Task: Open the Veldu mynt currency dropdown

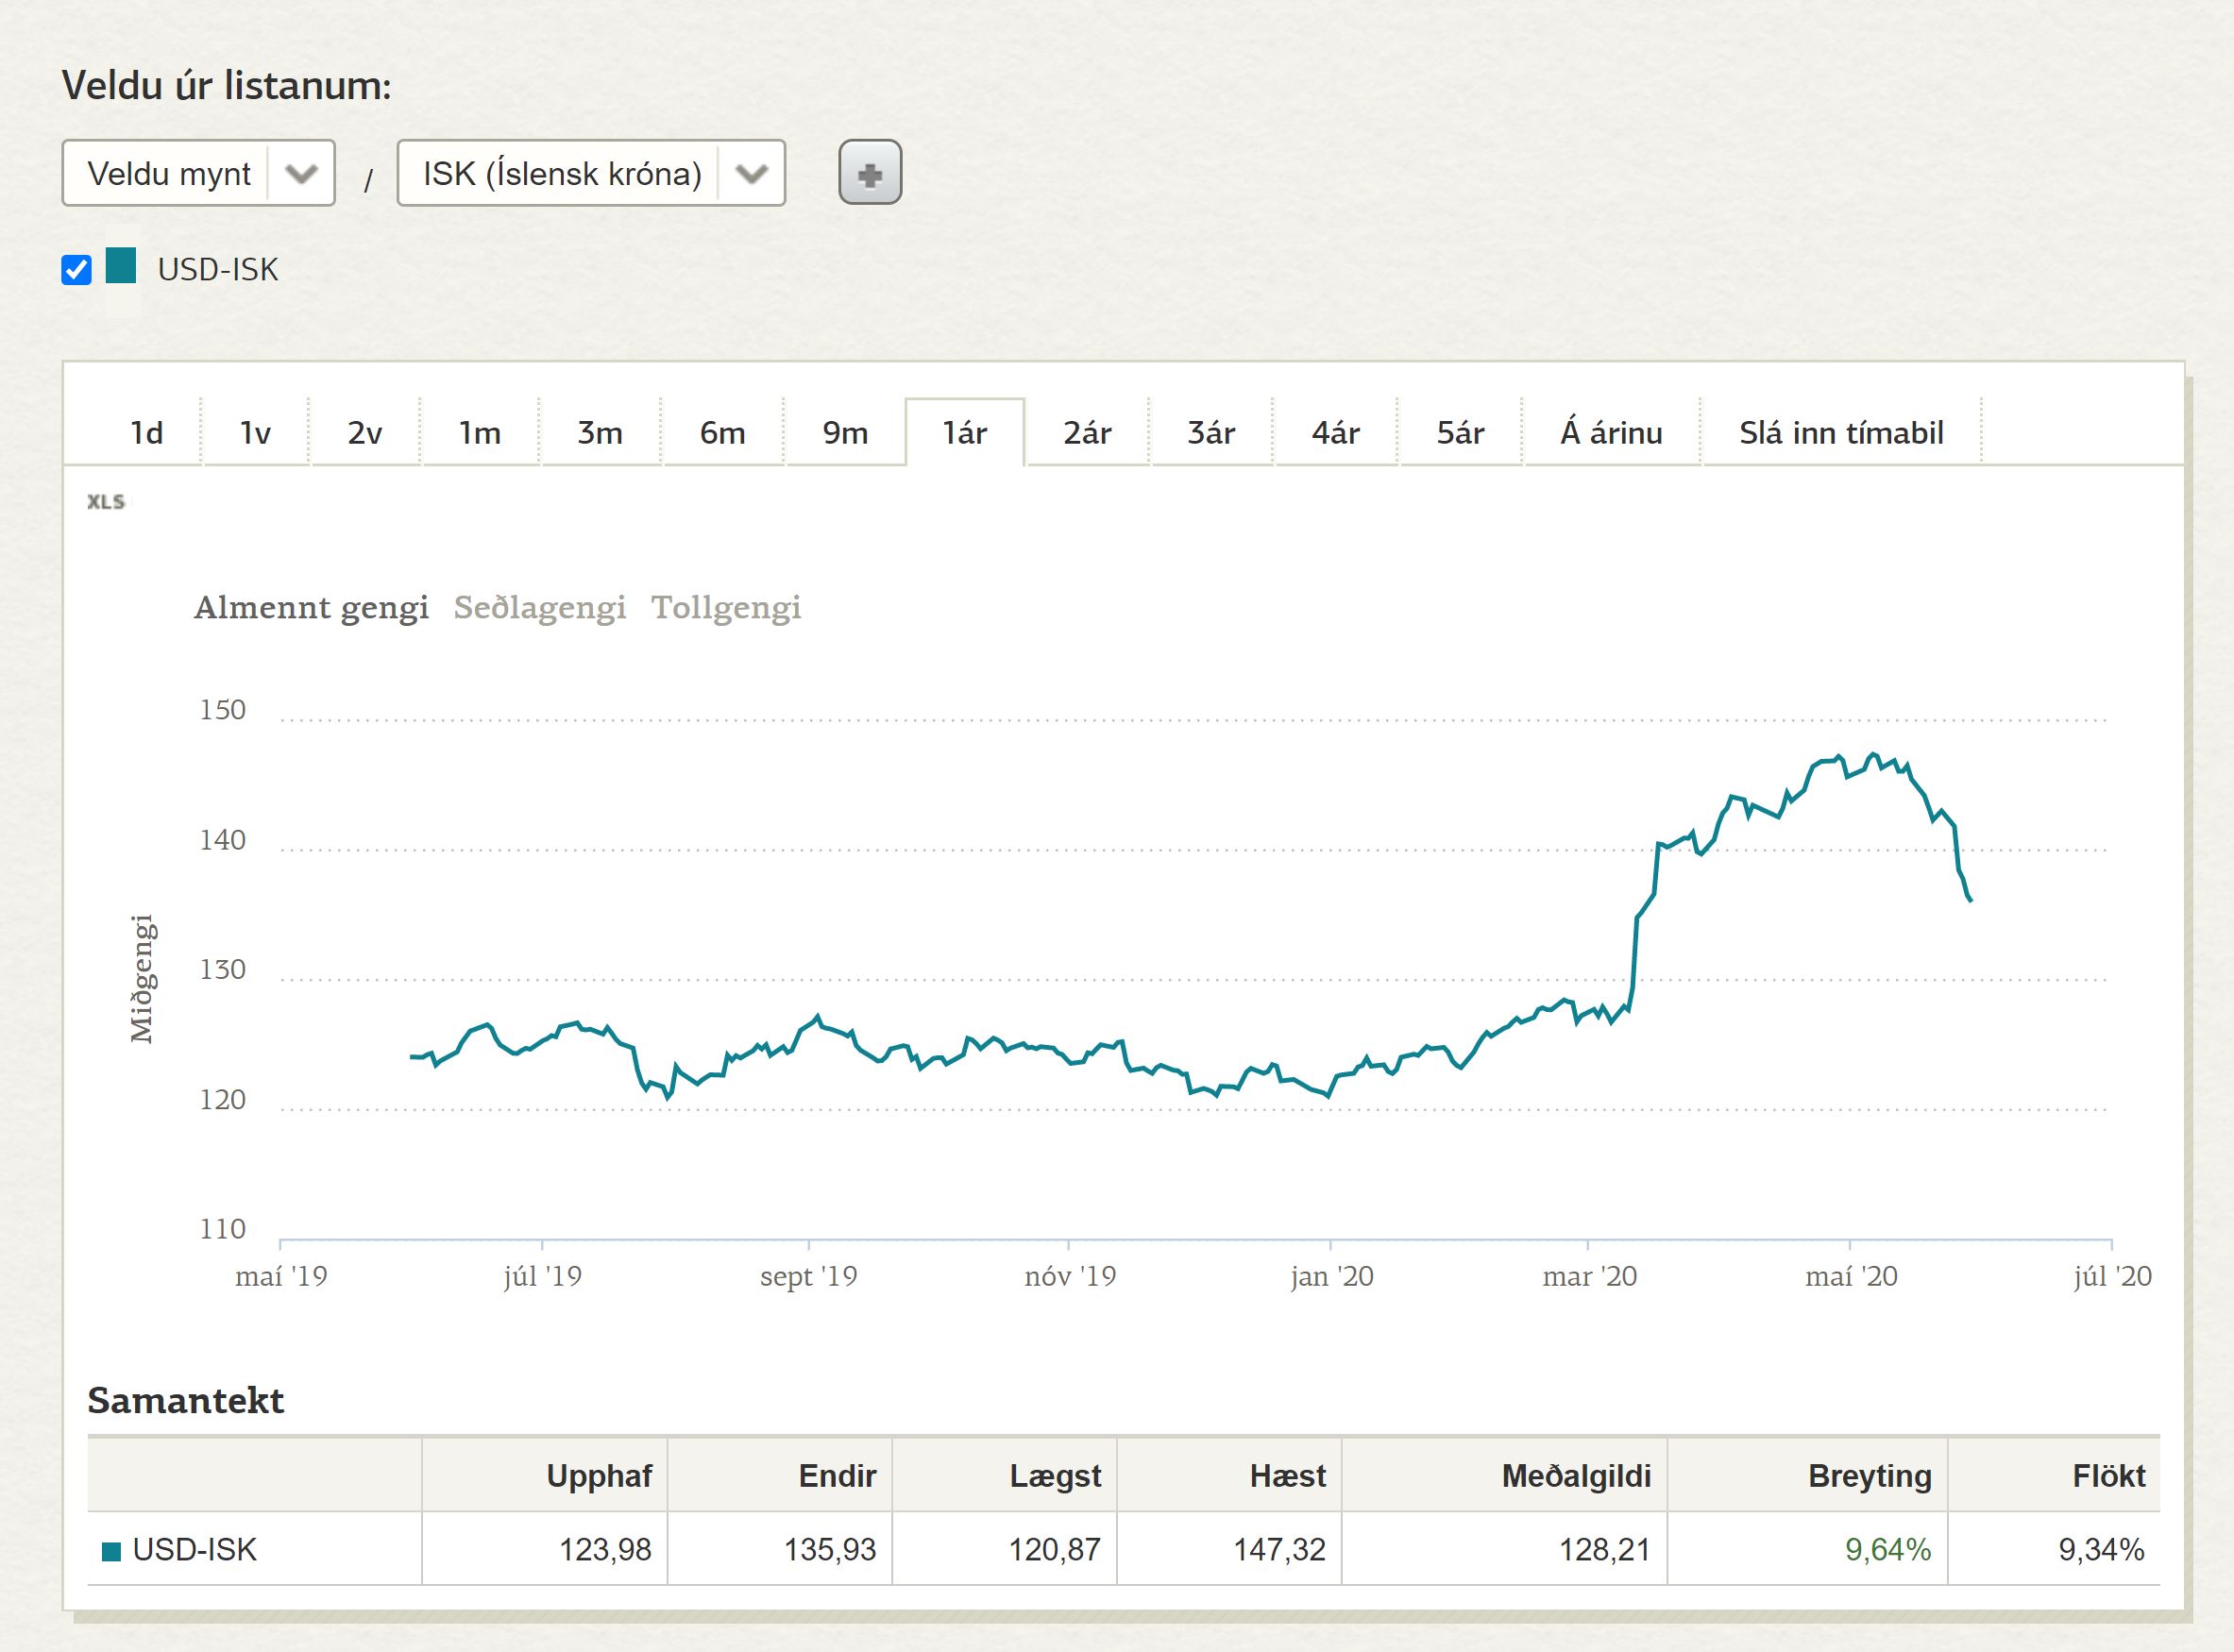Action: 198,173
